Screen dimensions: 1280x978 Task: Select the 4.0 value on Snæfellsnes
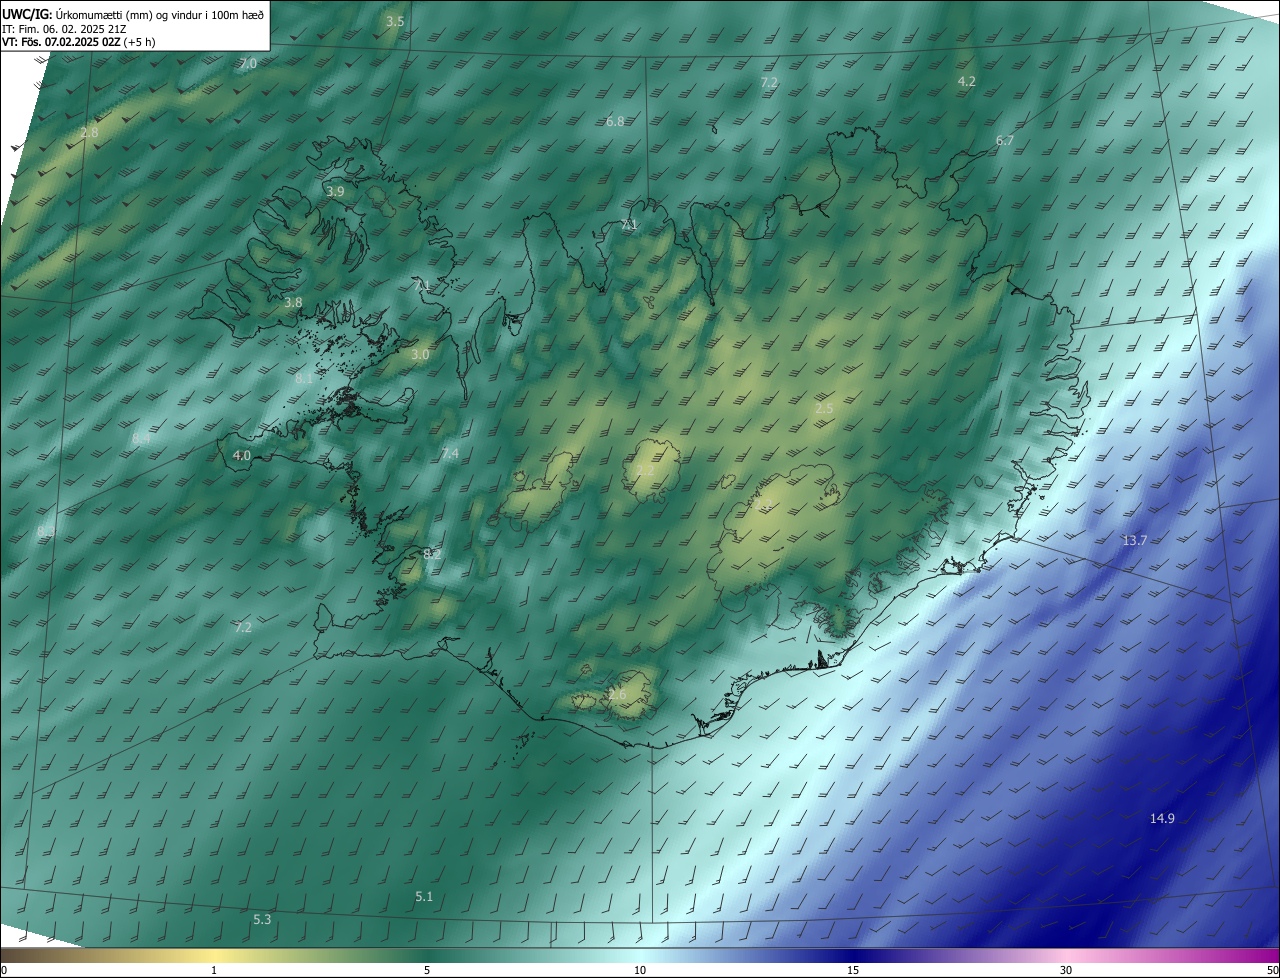pos(241,455)
